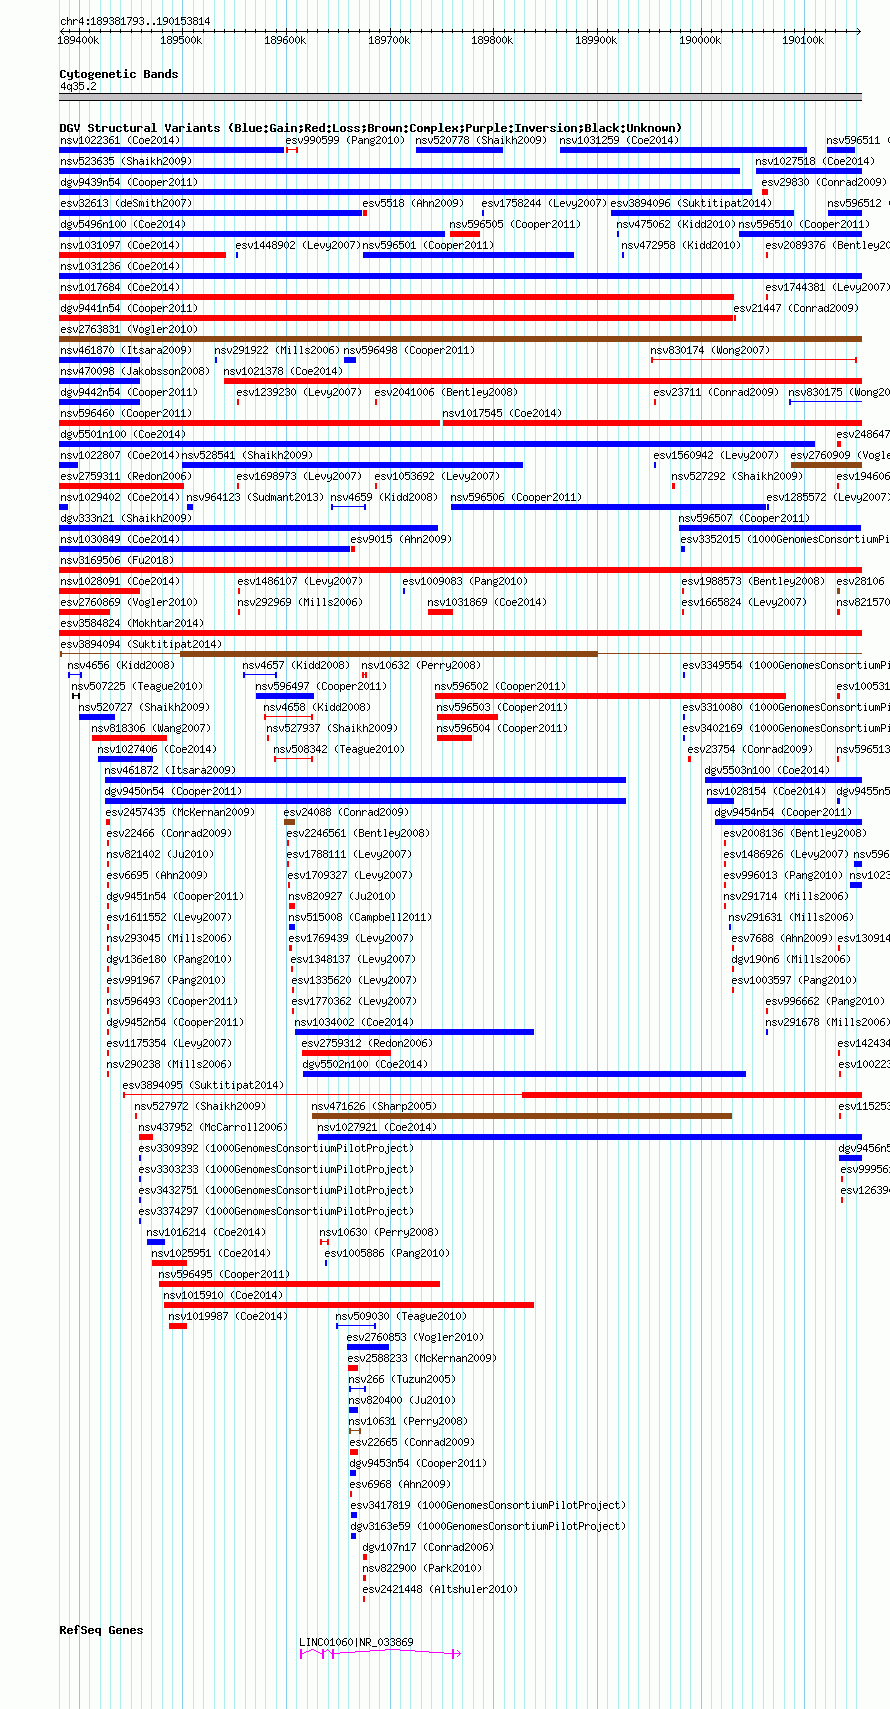Click the 190000k ruler tick label

(x=700, y=40)
